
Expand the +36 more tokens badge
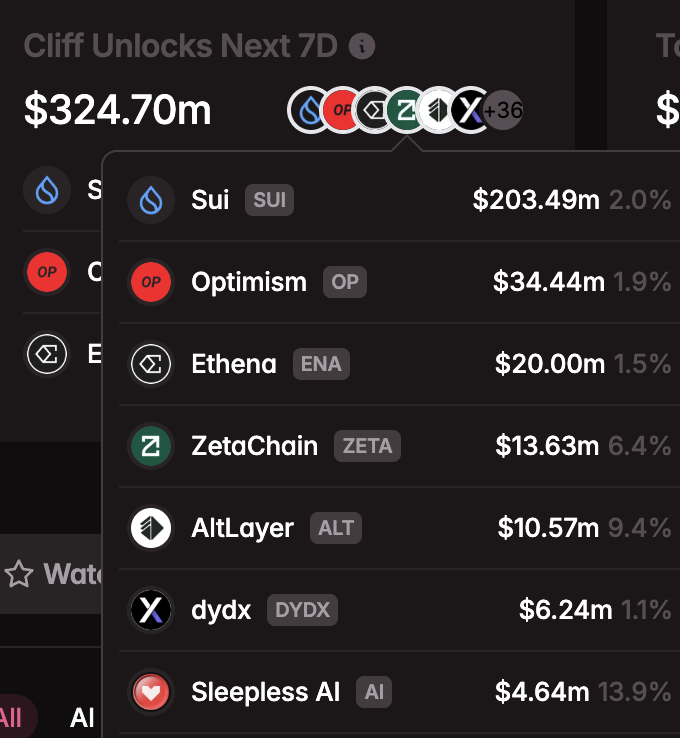click(502, 110)
